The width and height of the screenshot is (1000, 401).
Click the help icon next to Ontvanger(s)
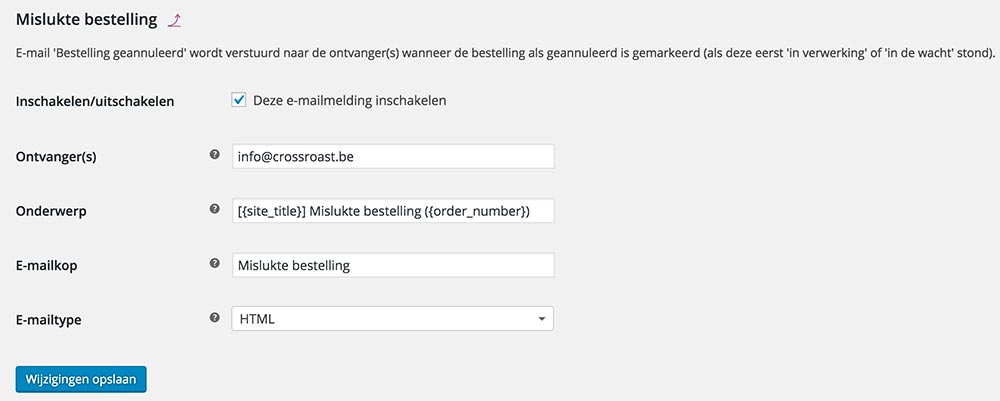tap(214, 155)
